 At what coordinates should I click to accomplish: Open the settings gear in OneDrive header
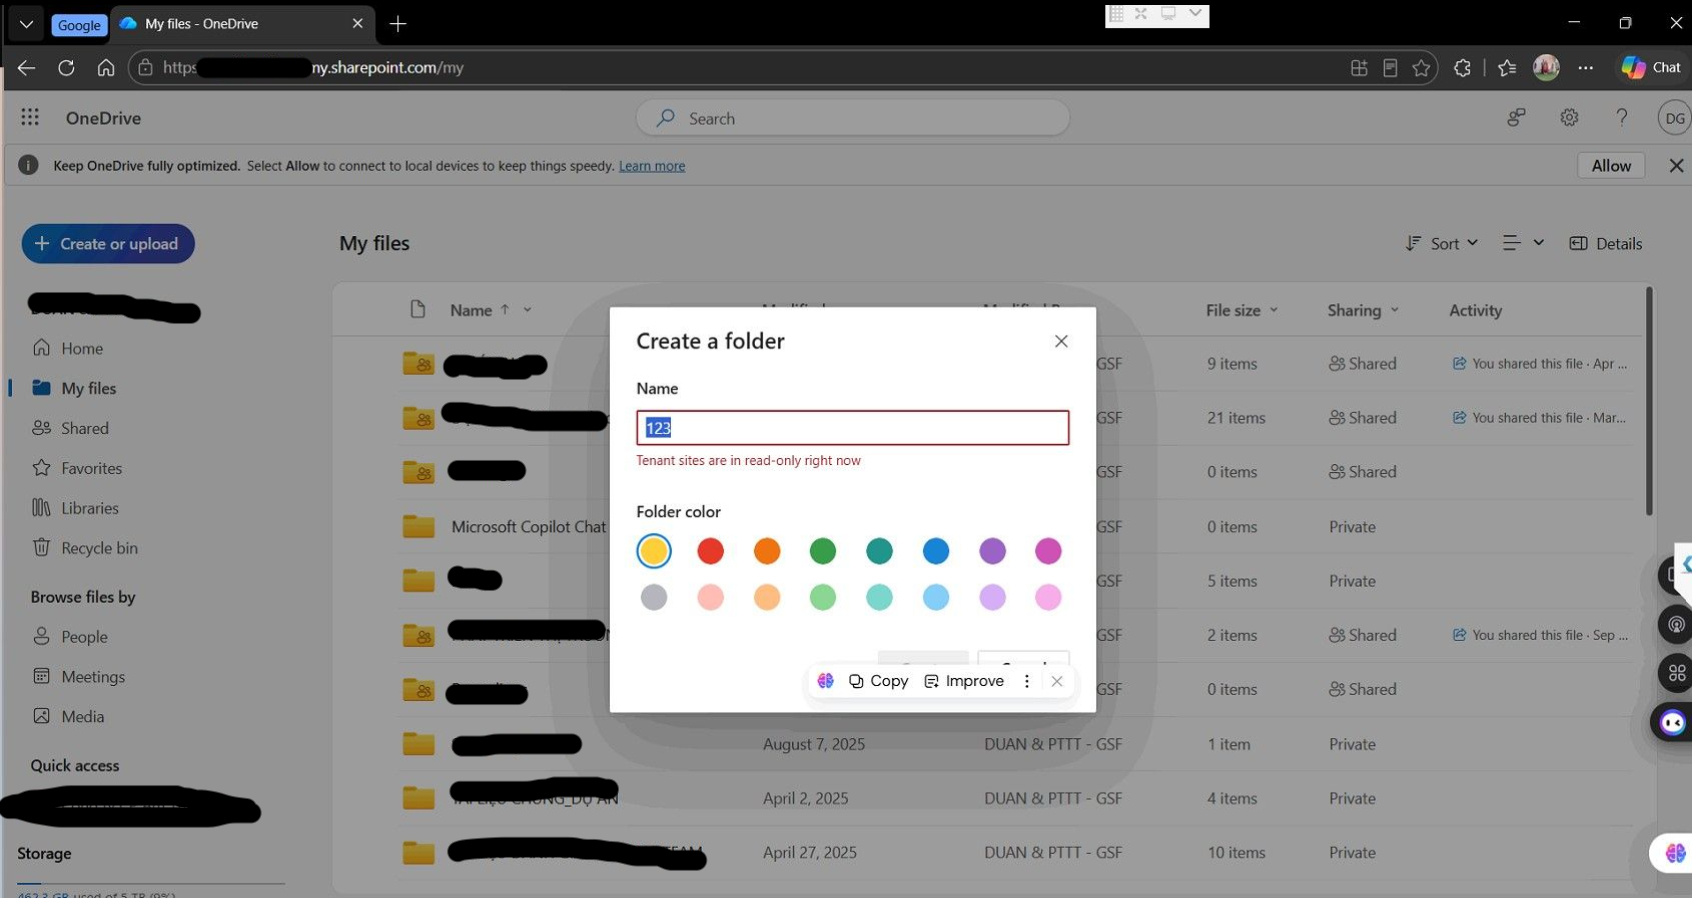(x=1569, y=118)
